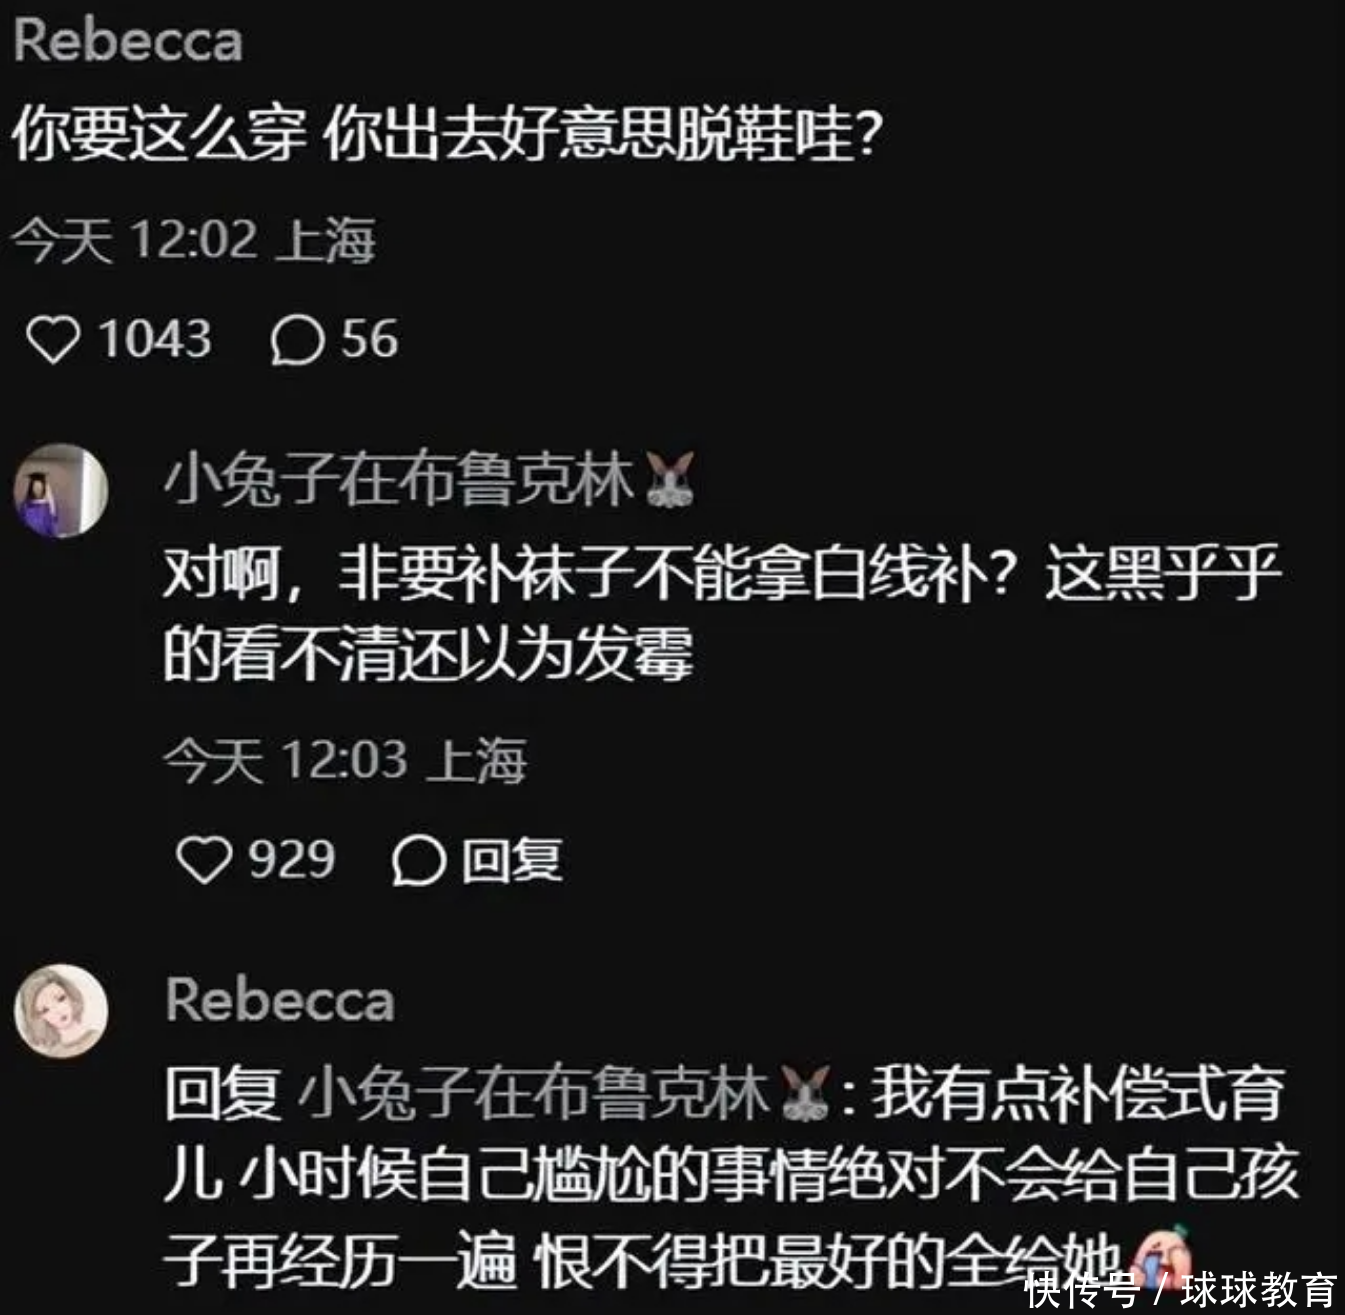Select the 929 like count
The image size is (1345, 1315).
[x=291, y=859]
